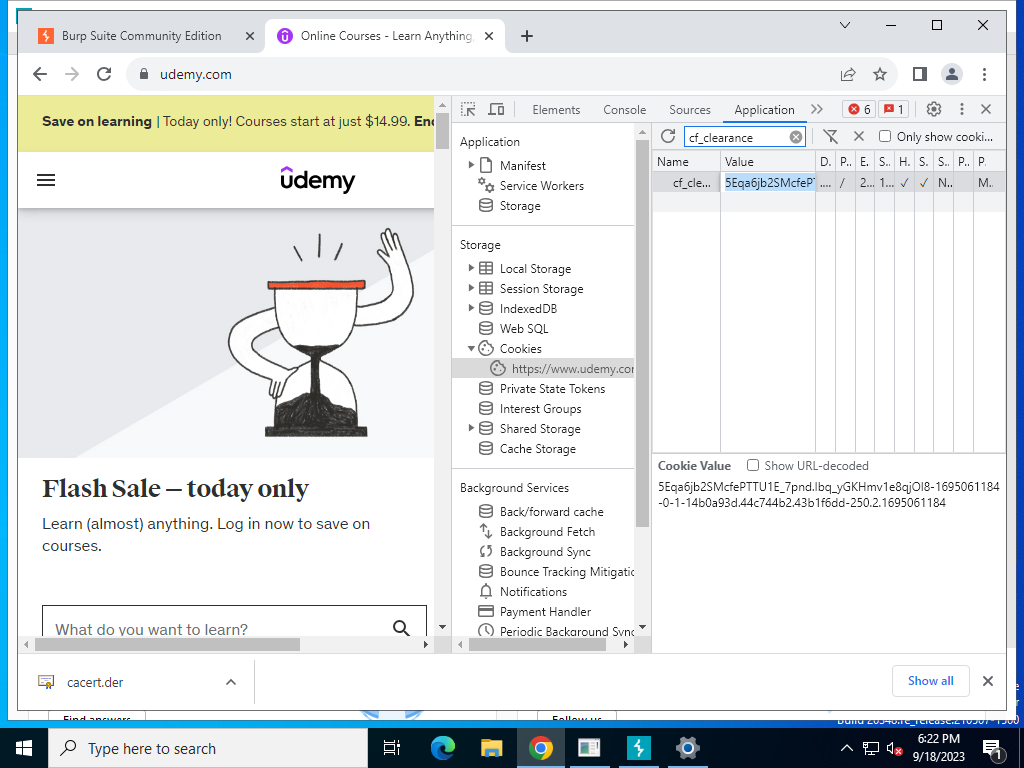Show more DevTools tabs chevron
1024x768 pixels.
pos(817,109)
